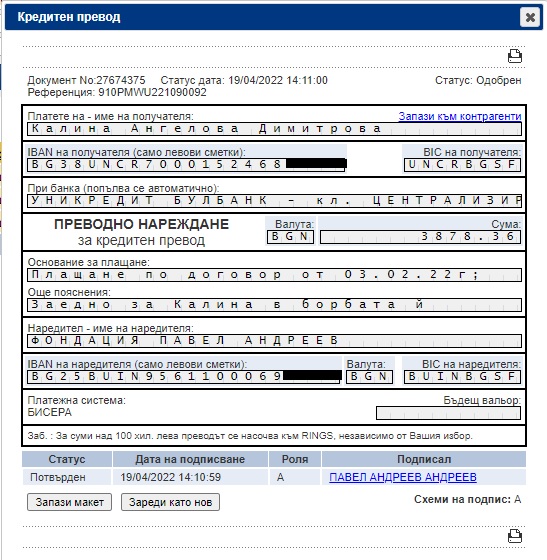This screenshot has height=560, width=547.
Task: Open signer ПАВЕЛ АНДРЕЕВ АНДРЕЕВ link
Action: (403, 477)
